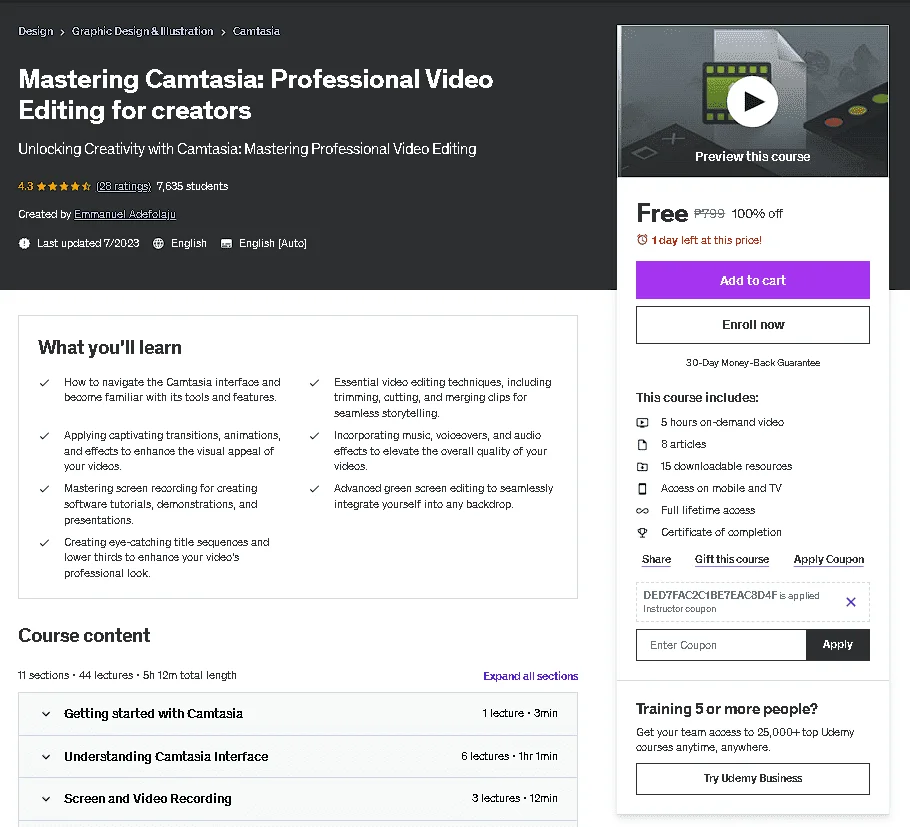Click the 'Course content' heading

[84, 635]
